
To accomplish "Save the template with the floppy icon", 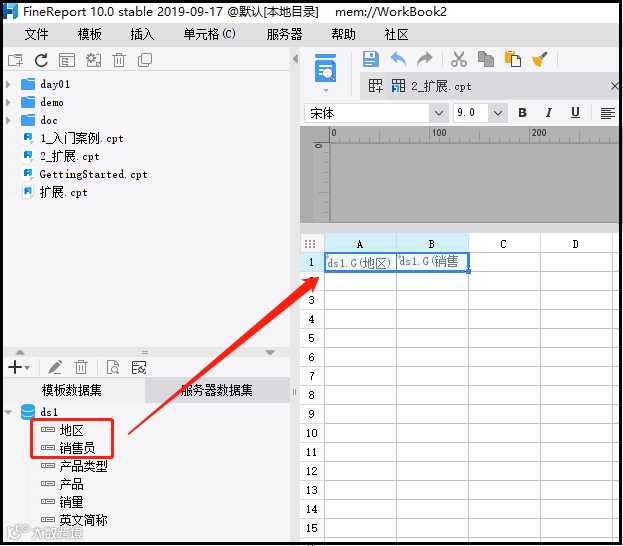I will [370, 59].
